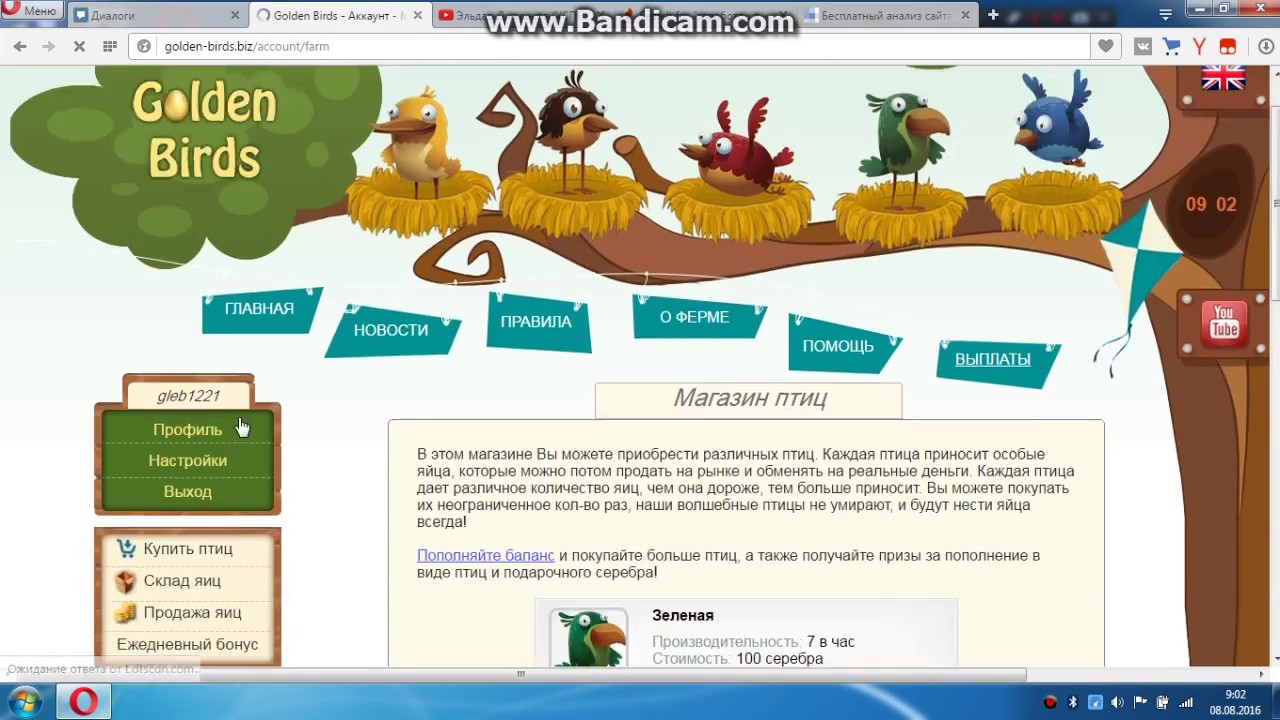The width and height of the screenshot is (1280, 720).
Task: Open the Профиль link
Action: pyautogui.click(x=188, y=429)
